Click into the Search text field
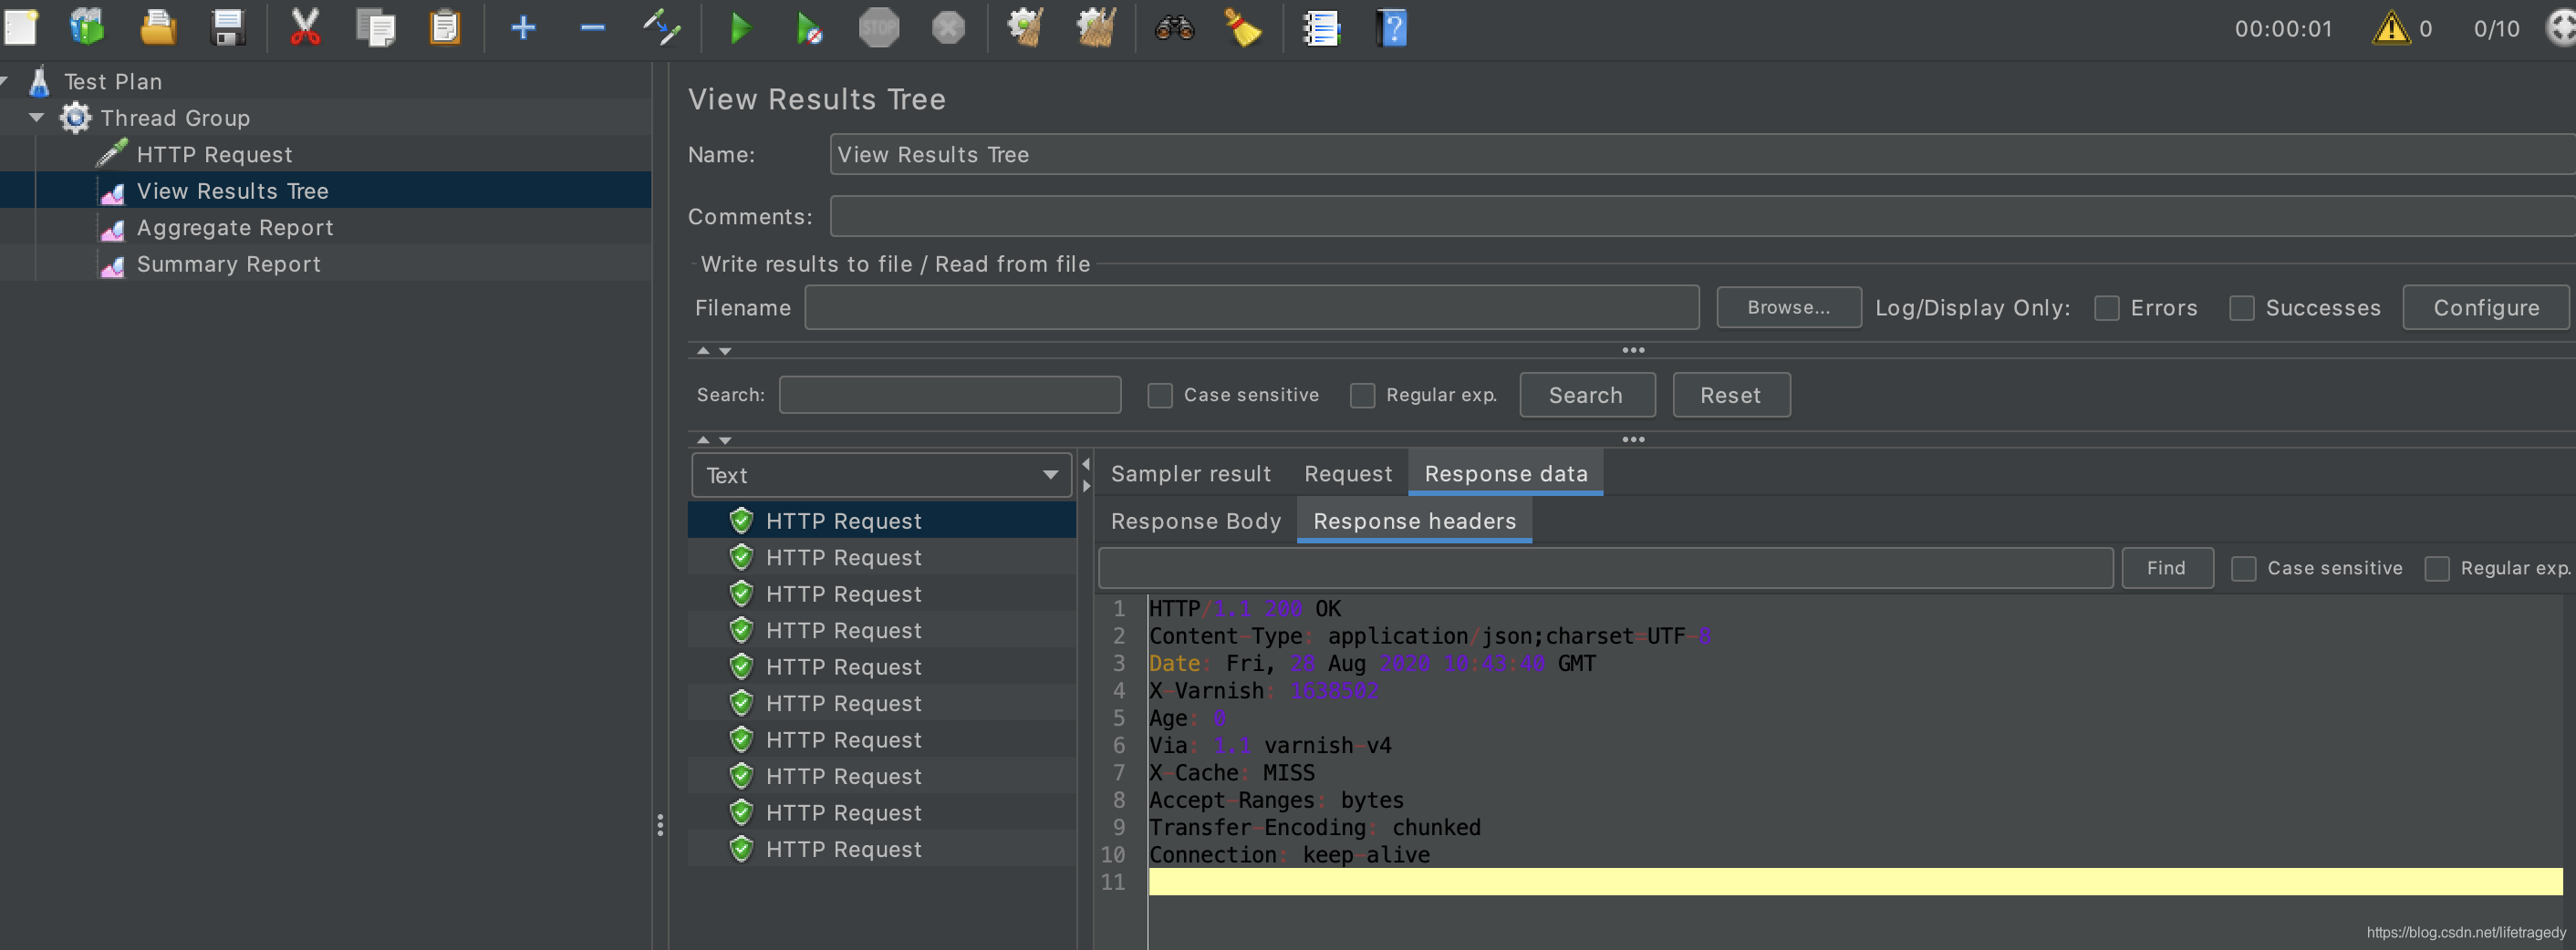This screenshot has width=2576, height=950. pos(949,395)
